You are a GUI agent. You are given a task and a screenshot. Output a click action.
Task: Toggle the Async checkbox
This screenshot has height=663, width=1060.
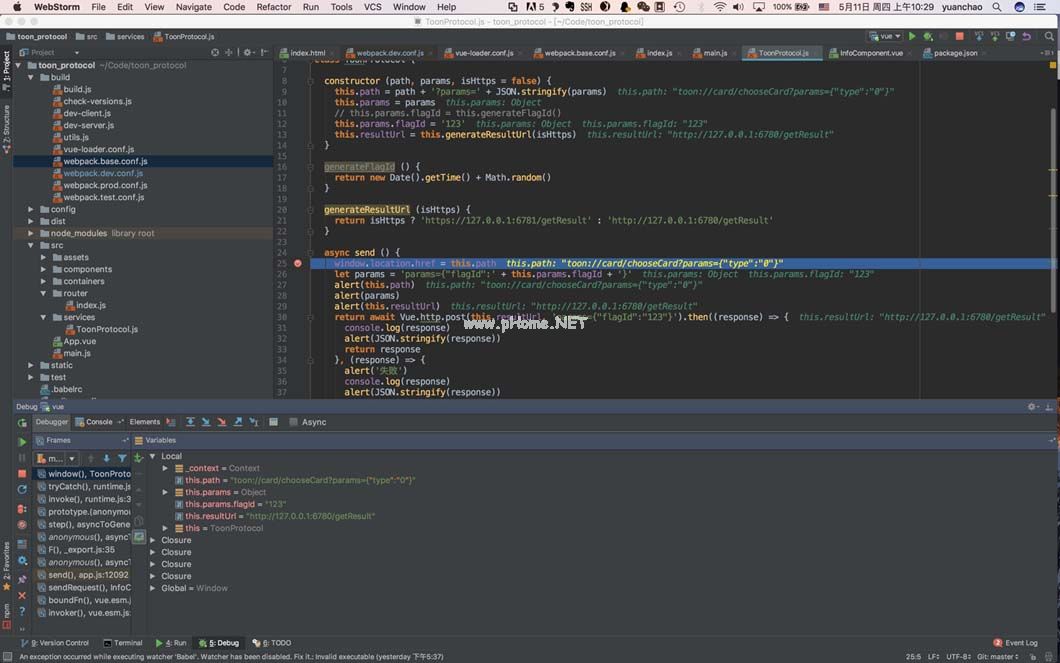[x=293, y=422]
